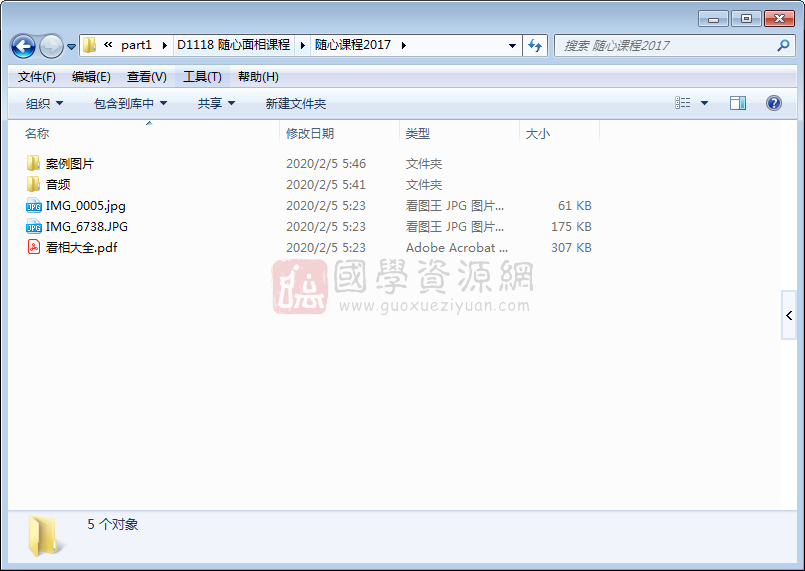The image size is (805, 571).
Task: Click date 2020/2/5 5:46
Action: [x=326, y=164]
